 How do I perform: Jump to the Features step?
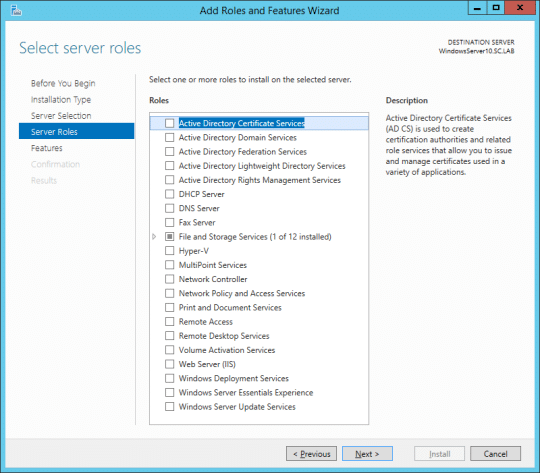pyautogui.click(x=46, y=148)
